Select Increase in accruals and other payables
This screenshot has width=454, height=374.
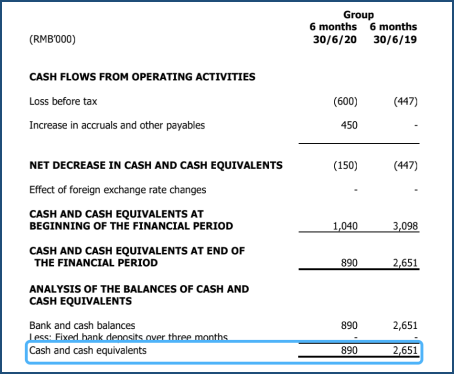117,125
